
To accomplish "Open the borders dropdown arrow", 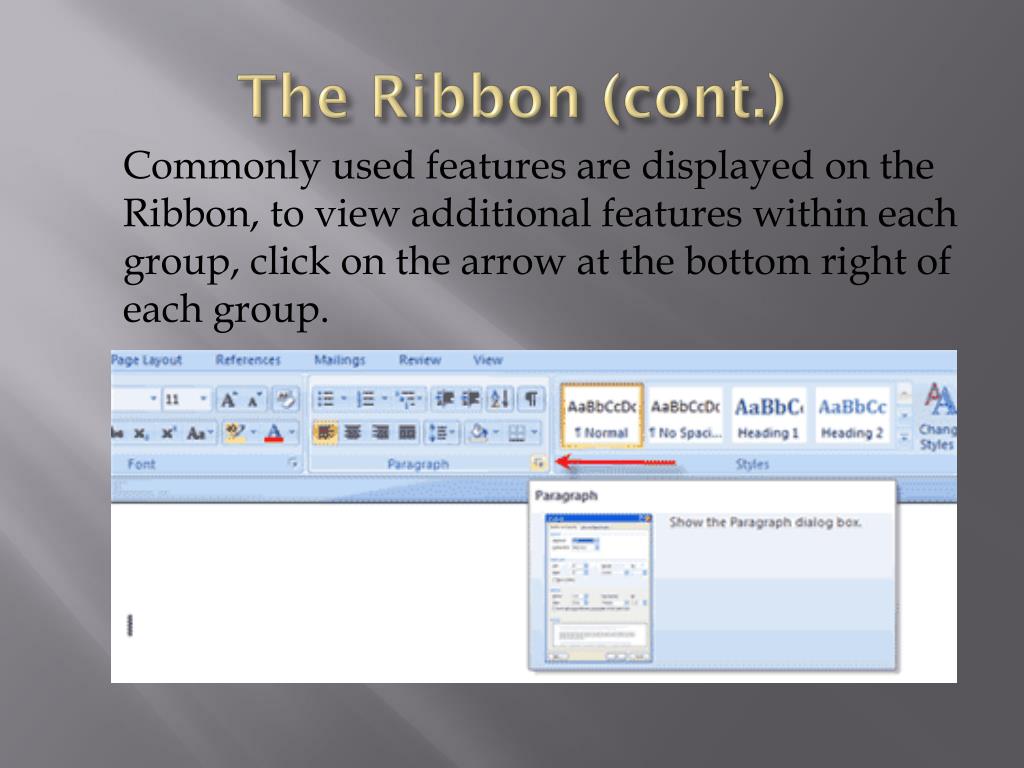I will (x=534, y=432).
